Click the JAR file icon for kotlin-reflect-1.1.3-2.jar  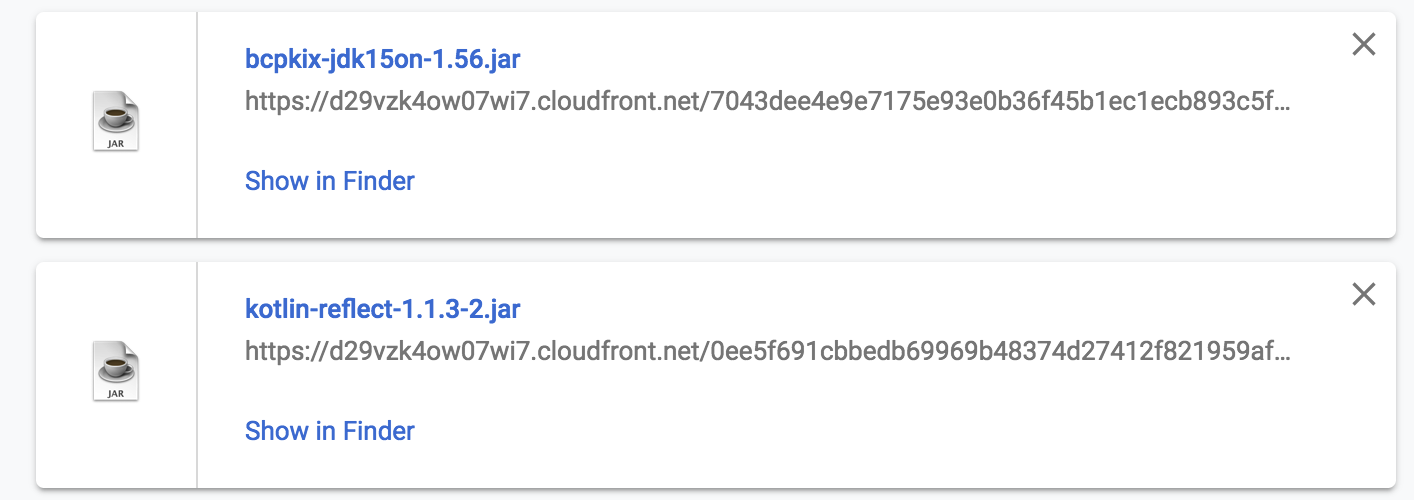coord(116,372)
